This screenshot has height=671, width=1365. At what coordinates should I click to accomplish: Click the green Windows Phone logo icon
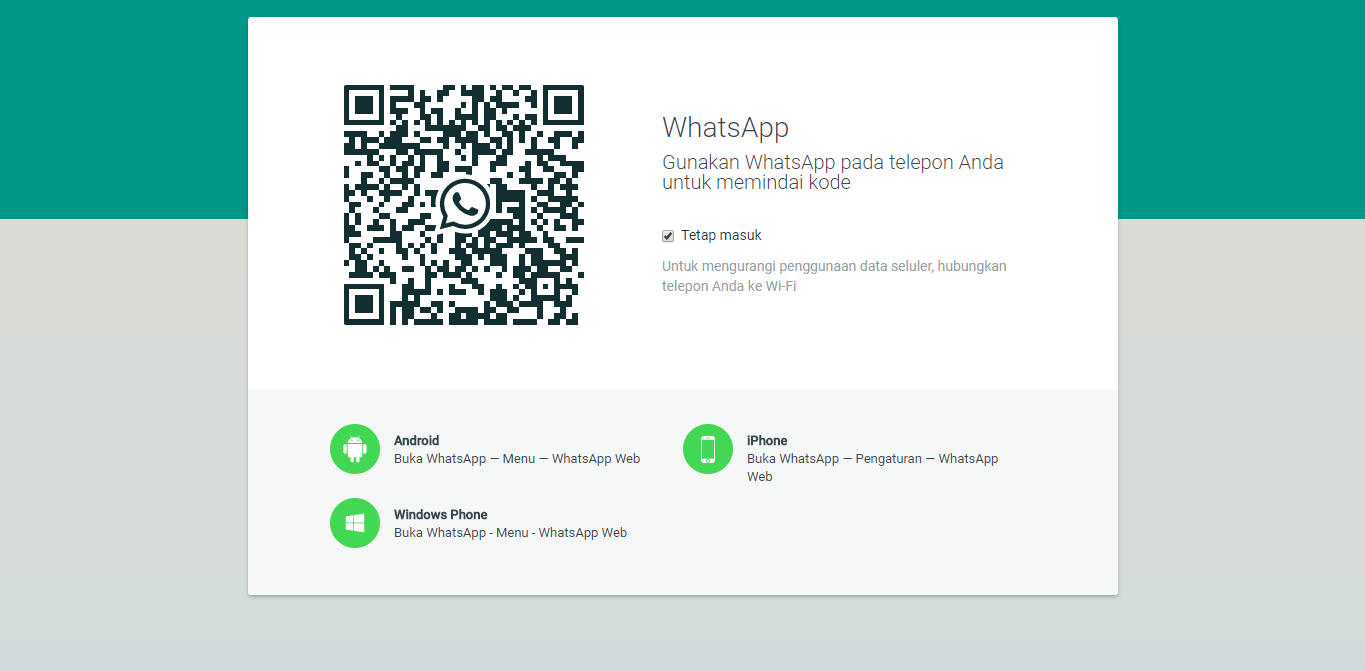coord(355,523)
